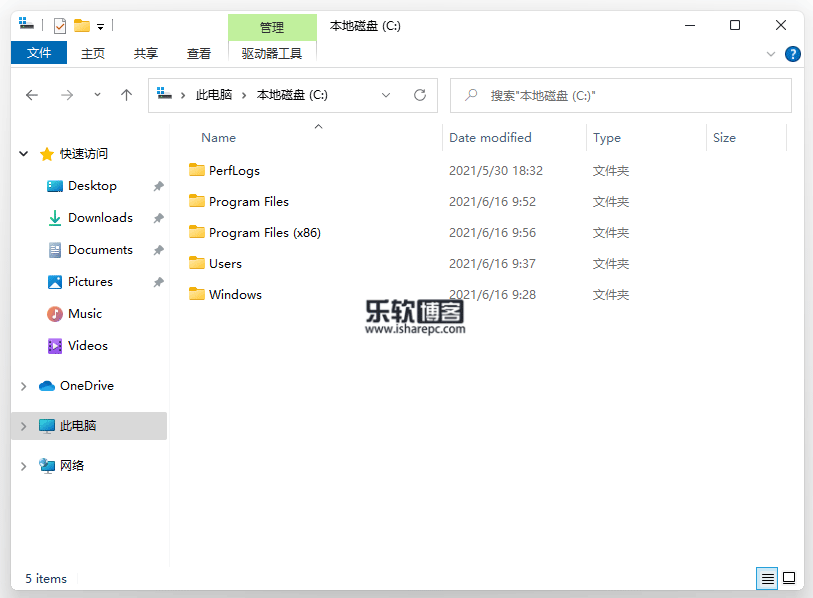The height and width of the screenshot is (598, 813).
Task: Unpin Pictures from Quick Access
Action: [x=158, y=281]
